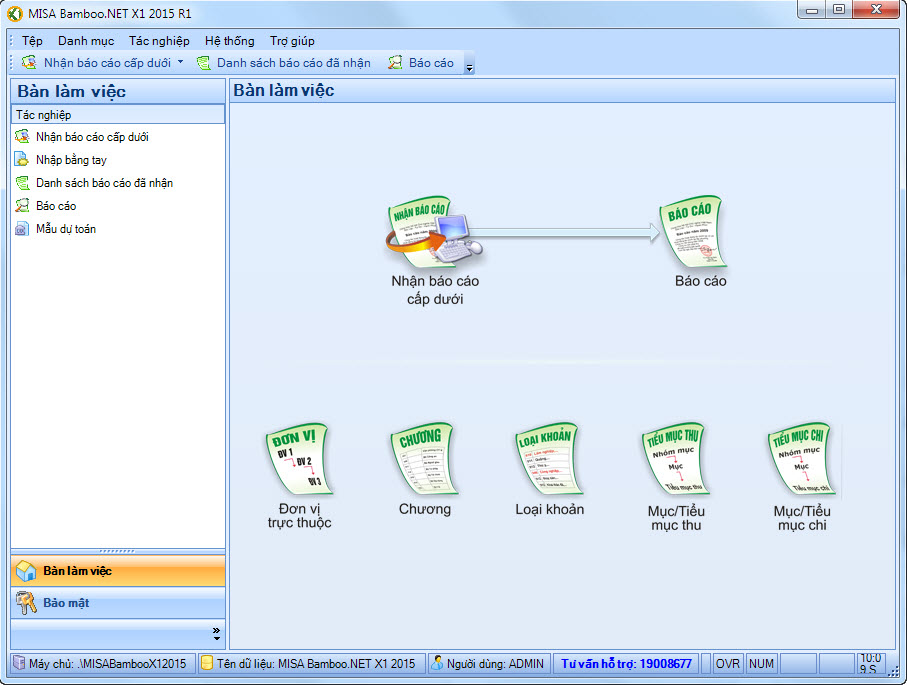The height and width of the screenshot is (685, 907).
Task: Click Tên dữ liệu: MISA Bamboo.NET X1 2015 text
Action: coord(316,664)
